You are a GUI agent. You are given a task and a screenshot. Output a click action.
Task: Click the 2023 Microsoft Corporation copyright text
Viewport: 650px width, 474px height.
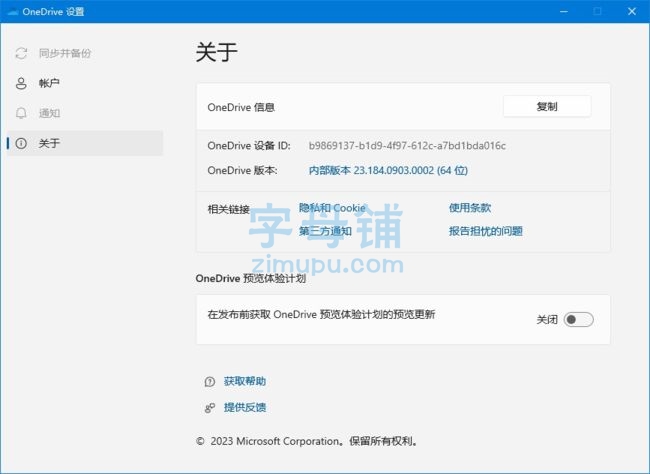307,441
